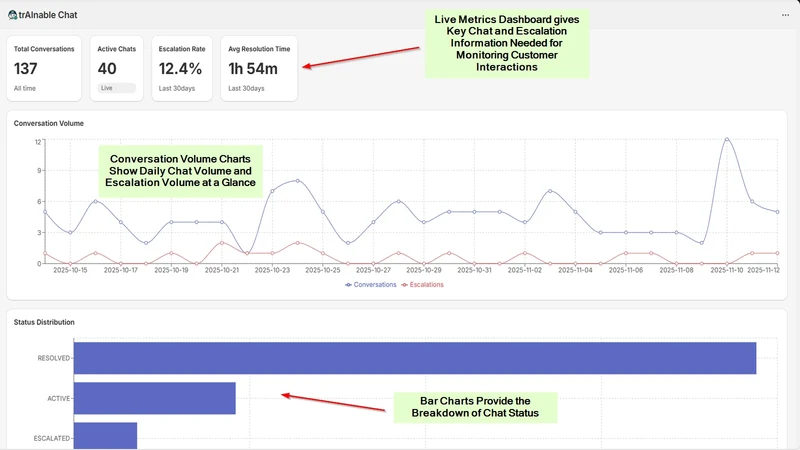Click the 2025-11-06 axis date label
Image resolution: width=800 pixels, height=450 pixels.
click(626, 270)
